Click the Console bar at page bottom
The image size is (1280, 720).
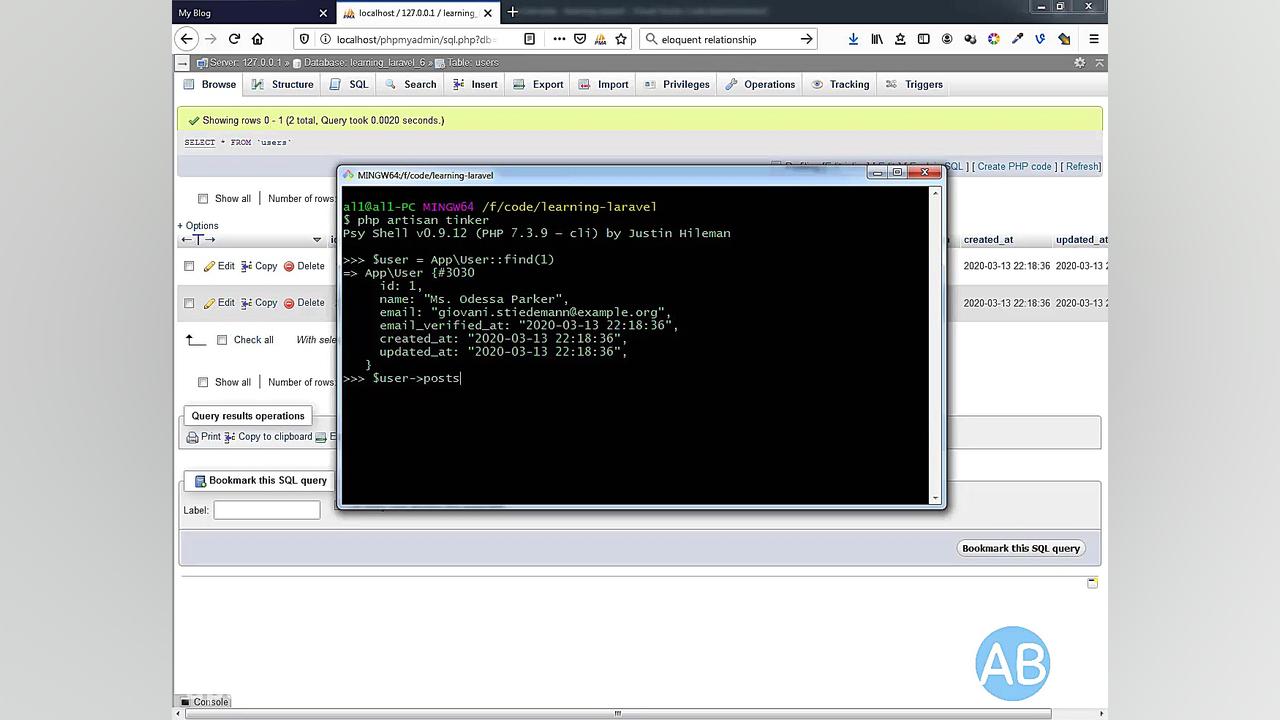[204, 702]
